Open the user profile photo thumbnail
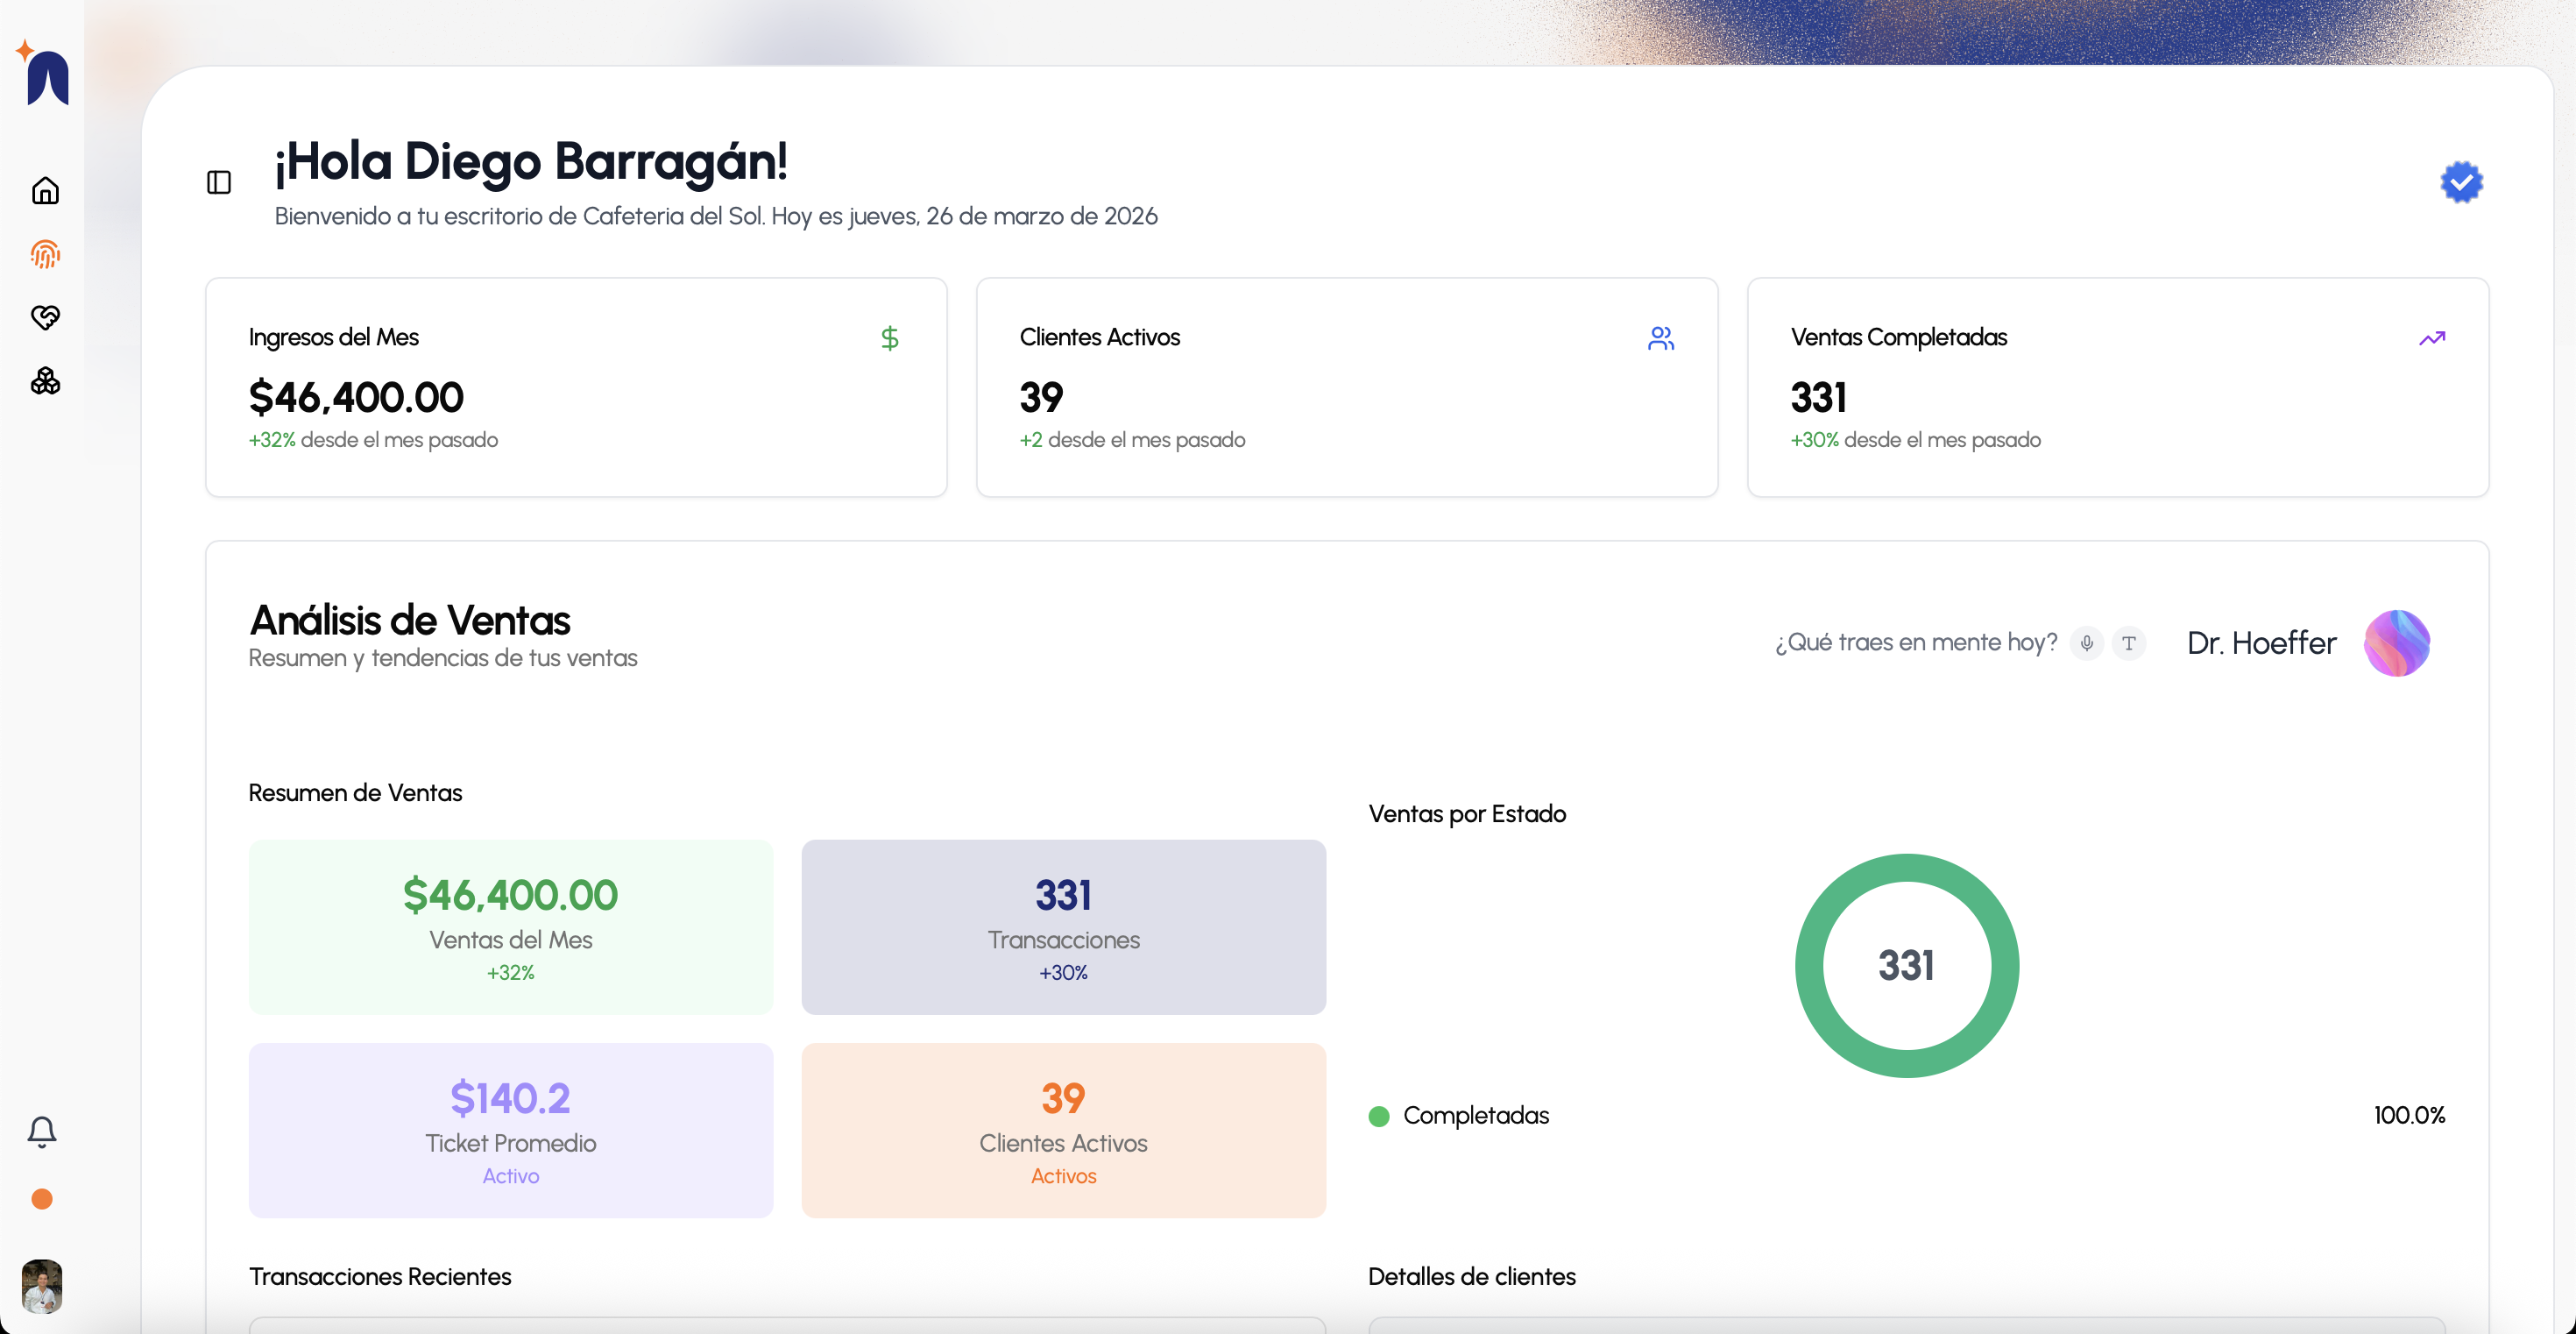The image size is (2576, 1334). pos(42,1285)
